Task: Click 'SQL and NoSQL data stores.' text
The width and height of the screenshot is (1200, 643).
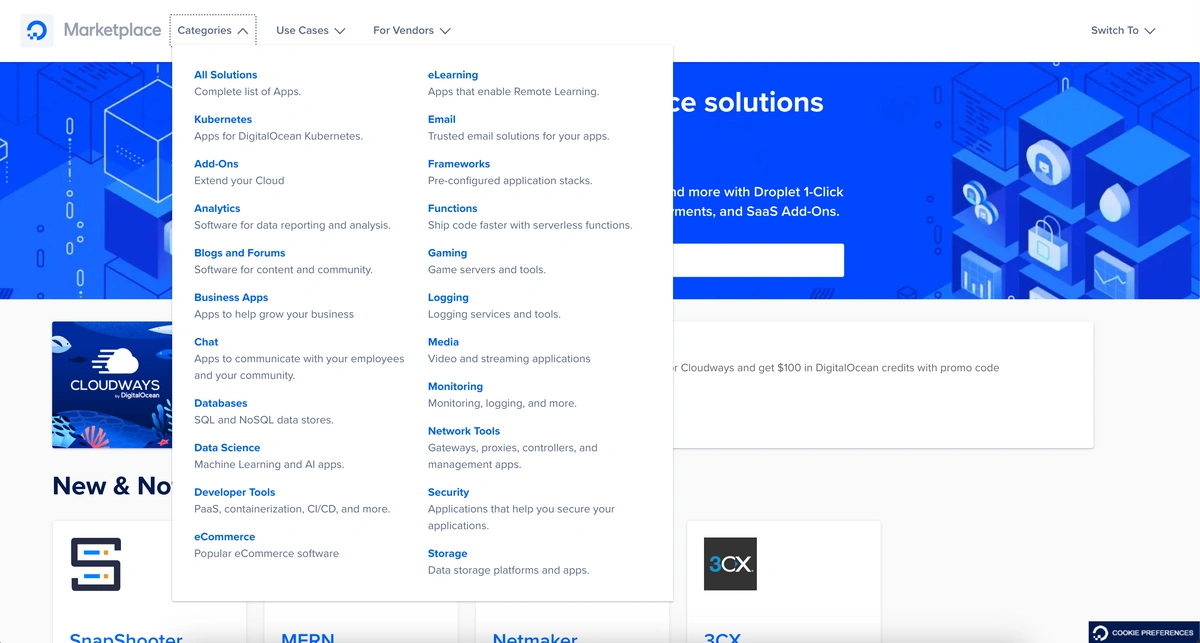Action: click(264, 420)
